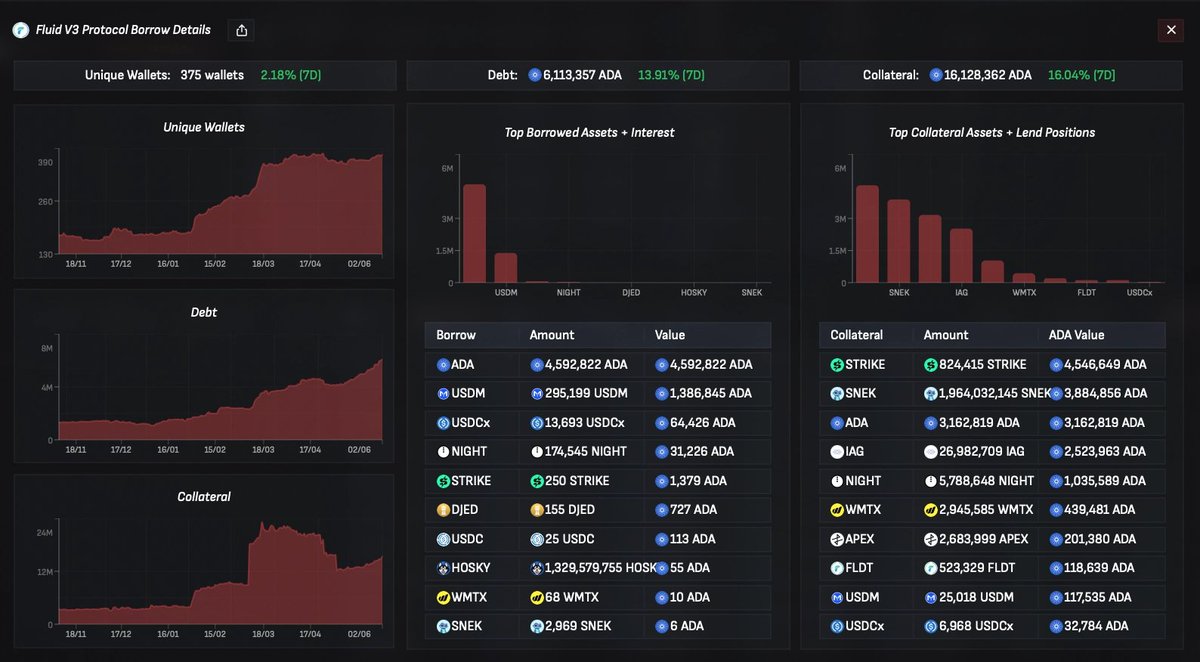Click the USDM token icon in Borrow column
Image resolution: width=1200 pixels, height=662 pixels.
click(x=443, y=394)
